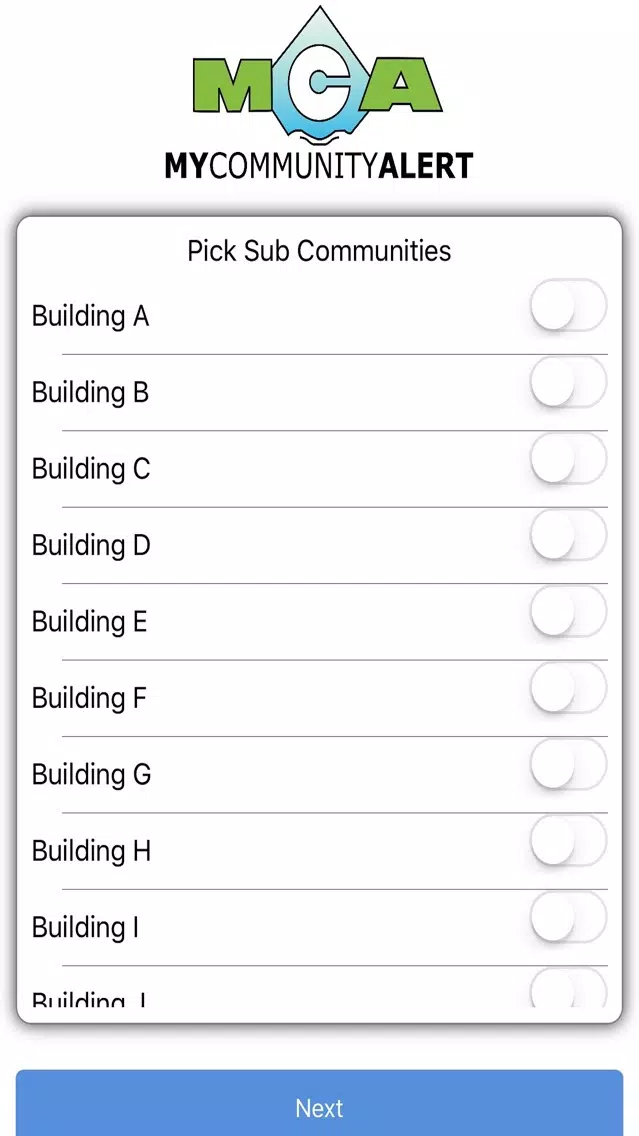This screenshot has height=1136, width=639.
Task: Tap the Building G list label
Action: [91, 774]
